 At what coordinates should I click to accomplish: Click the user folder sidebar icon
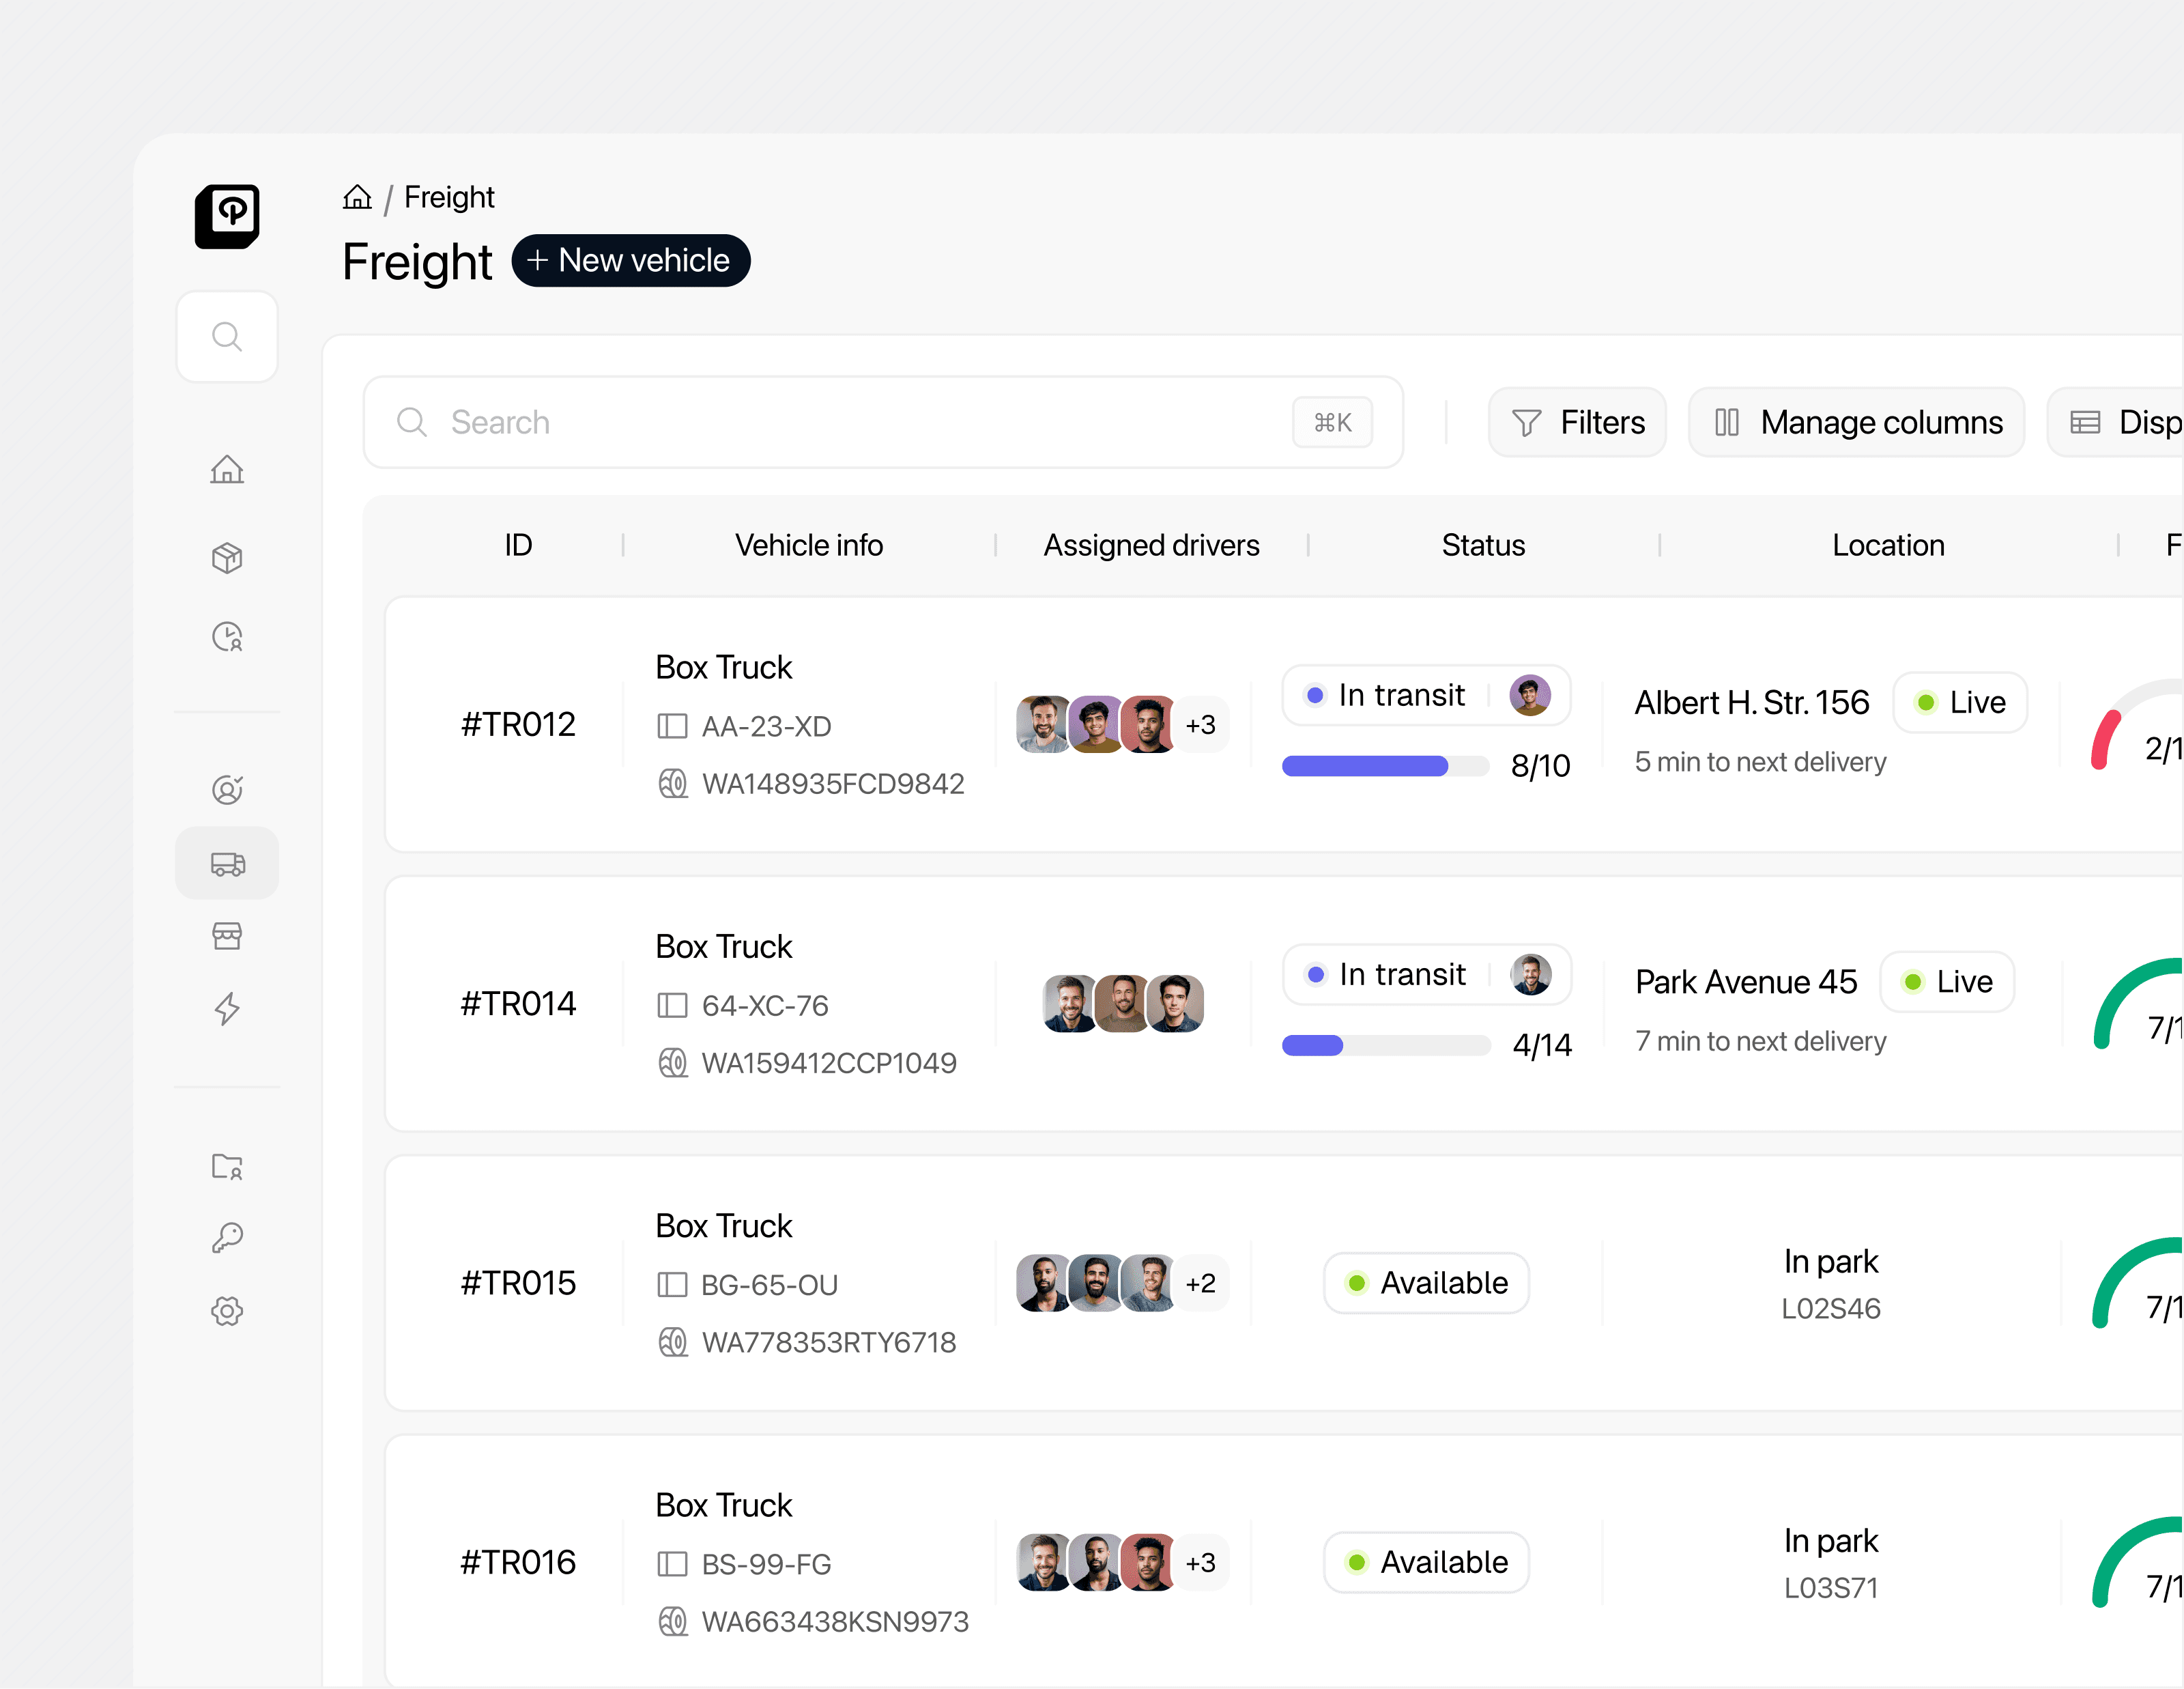coord(227,1166)
